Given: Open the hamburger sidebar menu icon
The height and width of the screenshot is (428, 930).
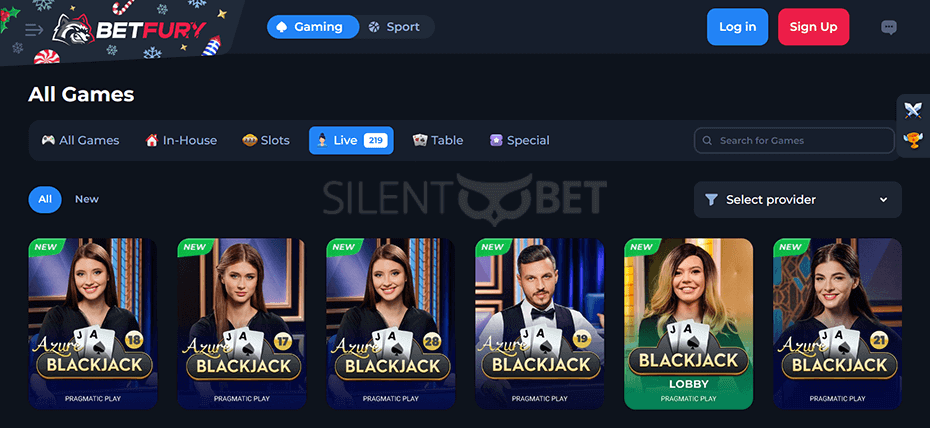Looking at the screenshot, I should (x=34, y=30).
